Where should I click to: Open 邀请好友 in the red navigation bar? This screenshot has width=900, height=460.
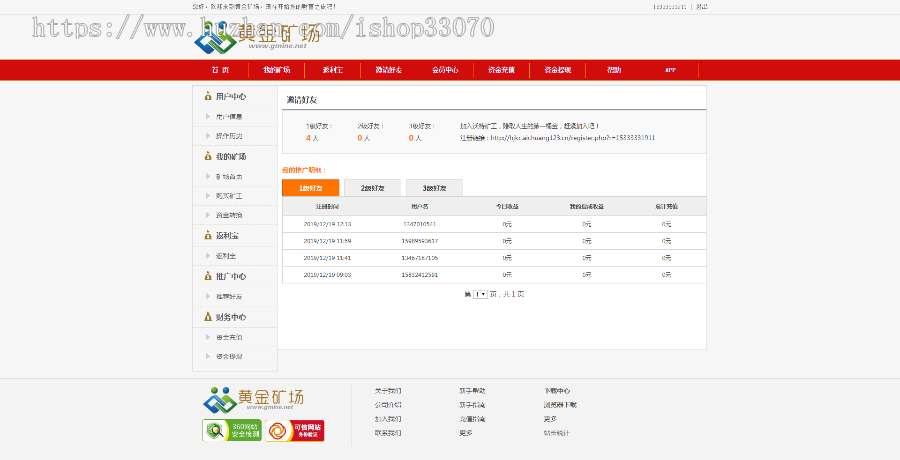389,70
